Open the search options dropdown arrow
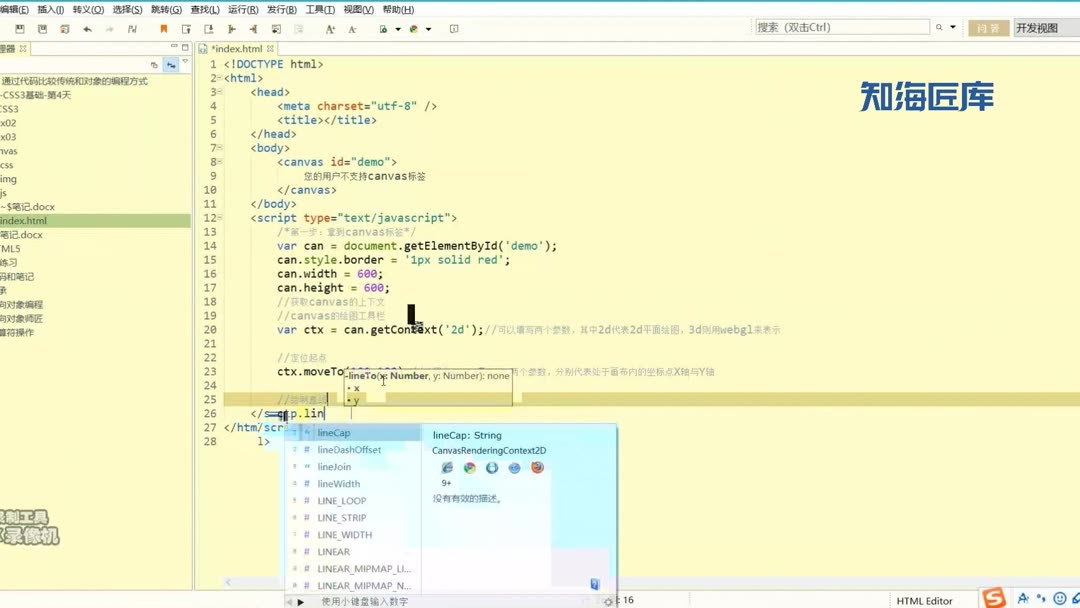1080x608 pixels. [x=953, y=27]
